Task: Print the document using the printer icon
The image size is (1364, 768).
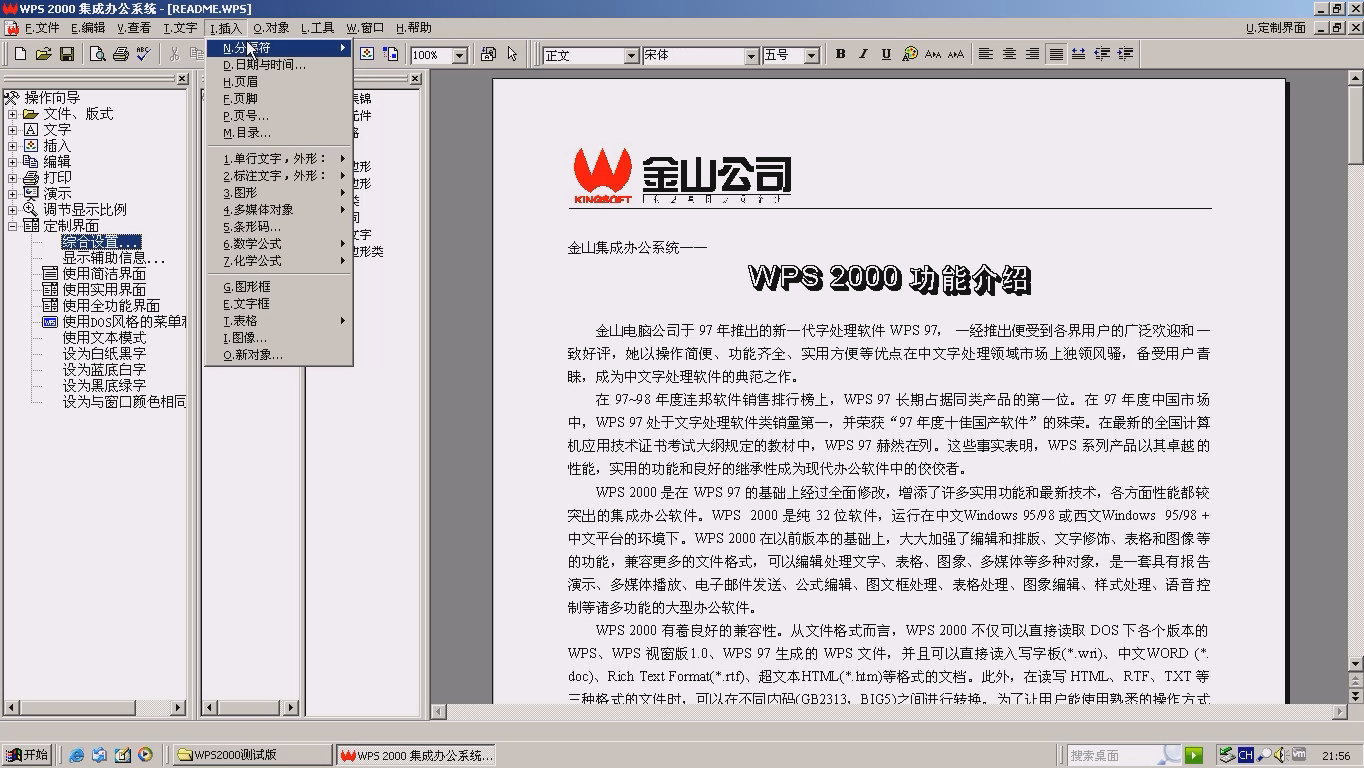Action: [120, 54]
